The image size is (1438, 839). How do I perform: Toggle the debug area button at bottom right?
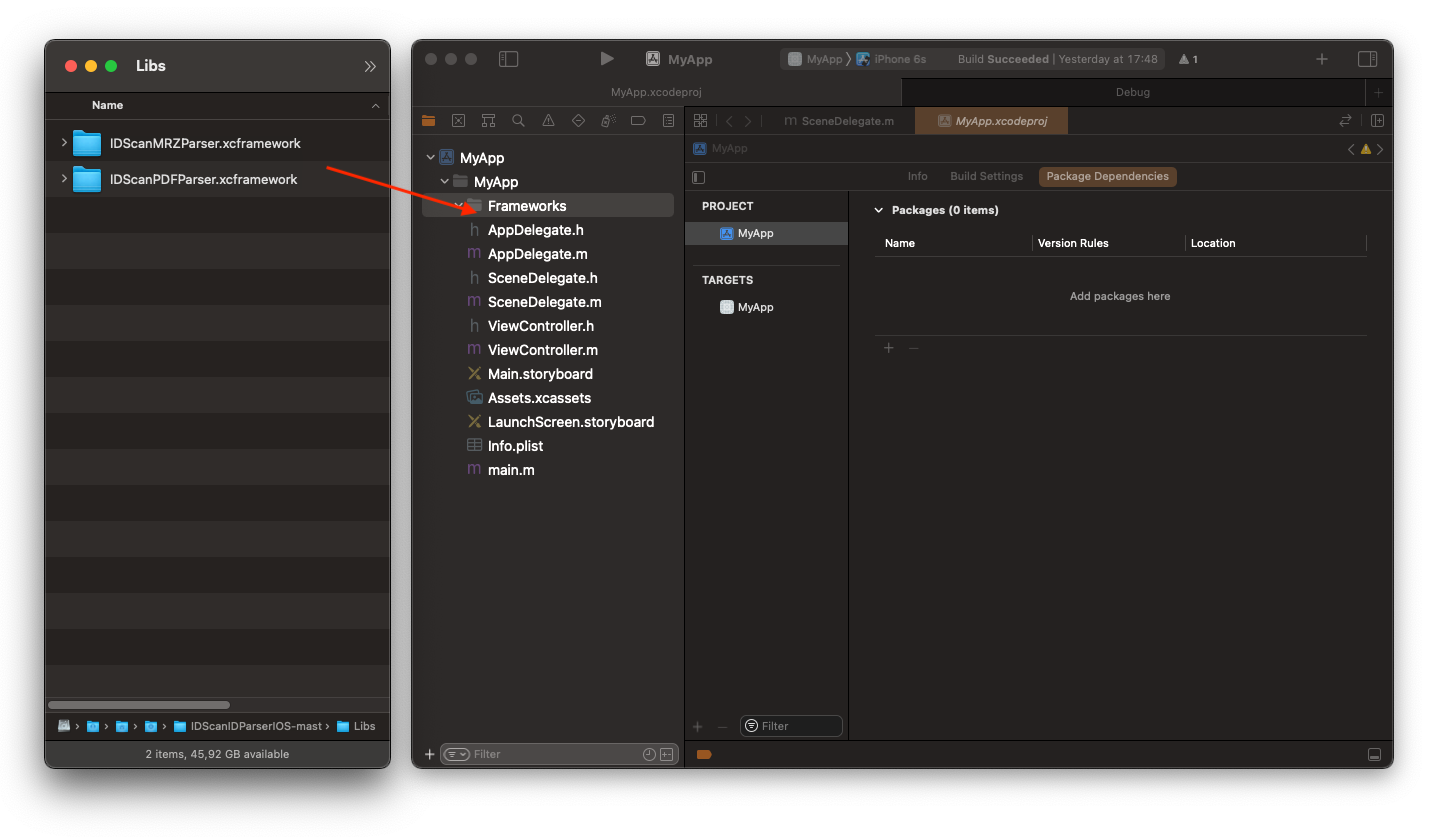click(1375, 754)
